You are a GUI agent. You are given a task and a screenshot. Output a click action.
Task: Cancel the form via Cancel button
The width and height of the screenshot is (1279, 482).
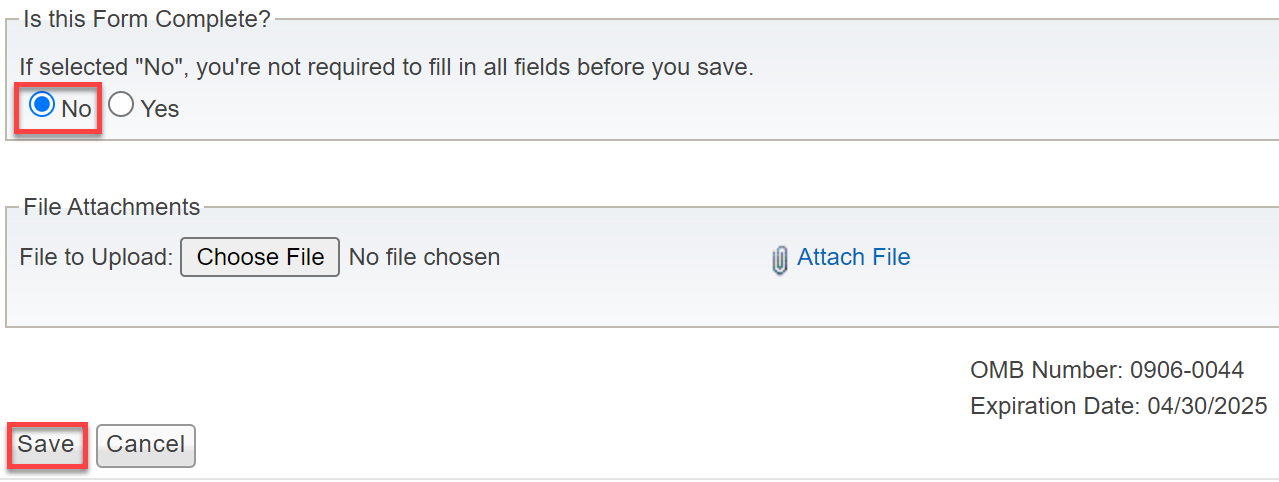coord(146,445)
